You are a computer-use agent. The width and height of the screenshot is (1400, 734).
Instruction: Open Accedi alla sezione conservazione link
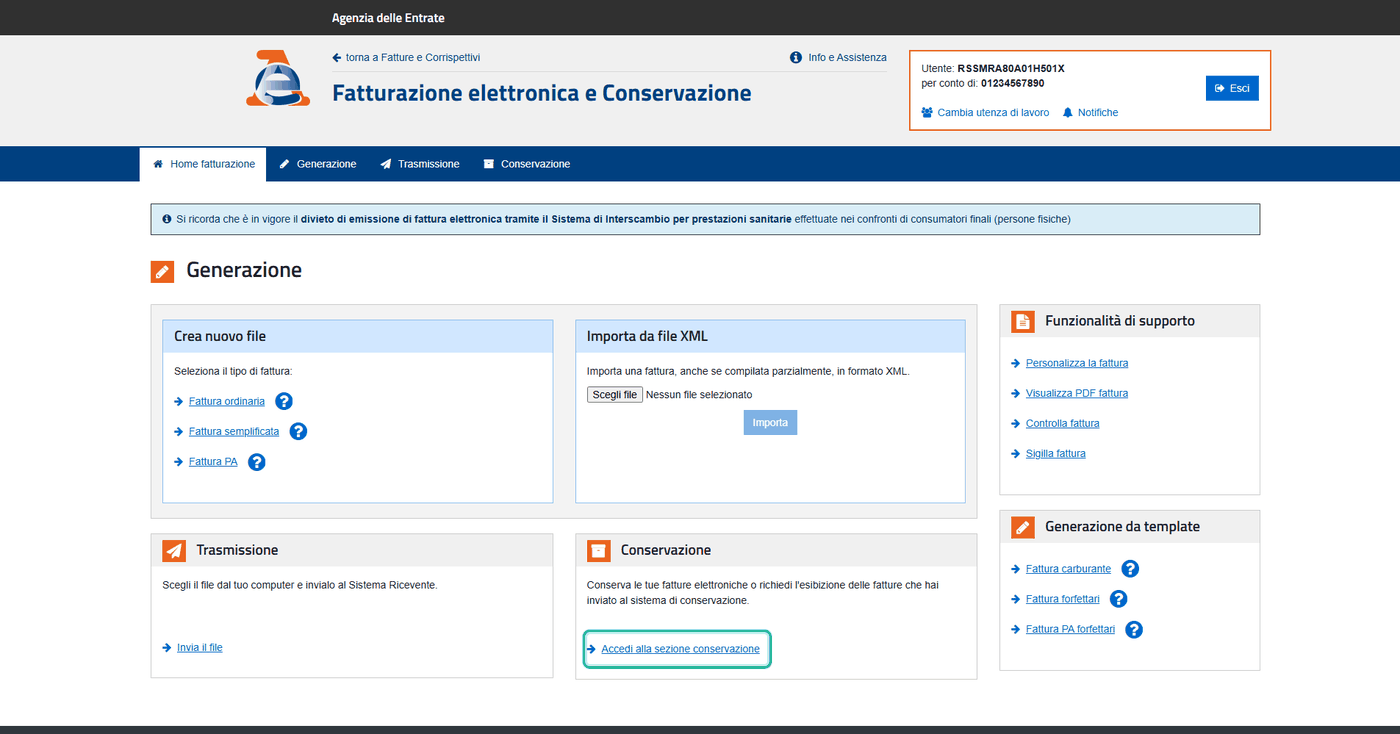point(680,649)
